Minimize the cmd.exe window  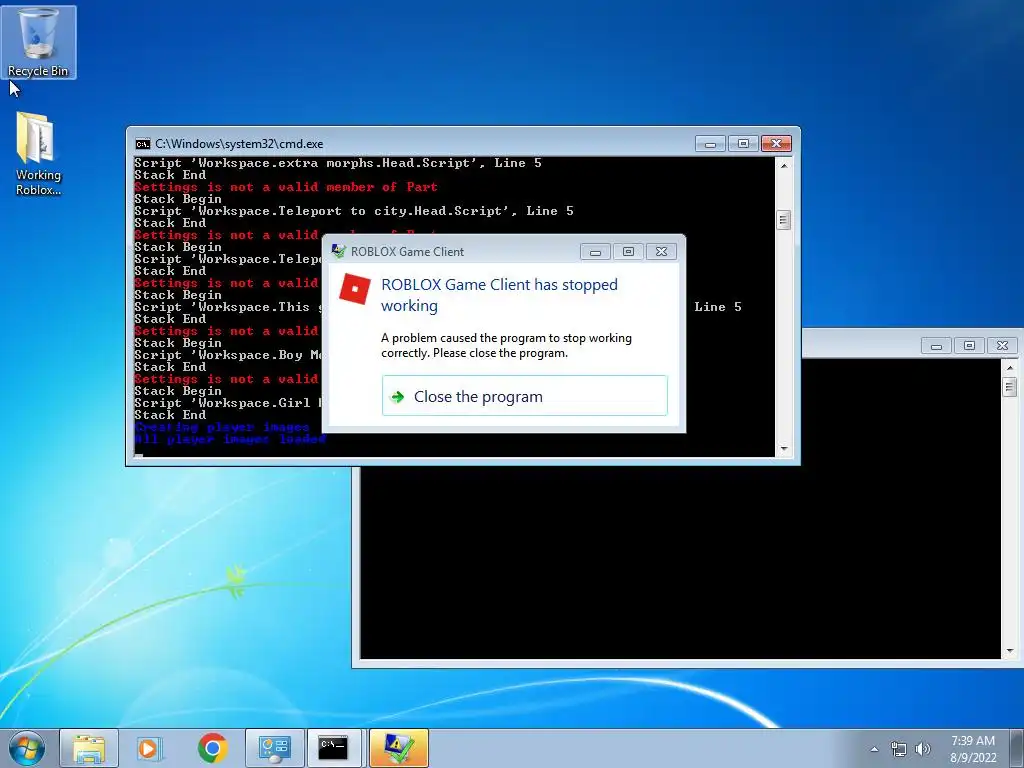(x=711, y=144)
